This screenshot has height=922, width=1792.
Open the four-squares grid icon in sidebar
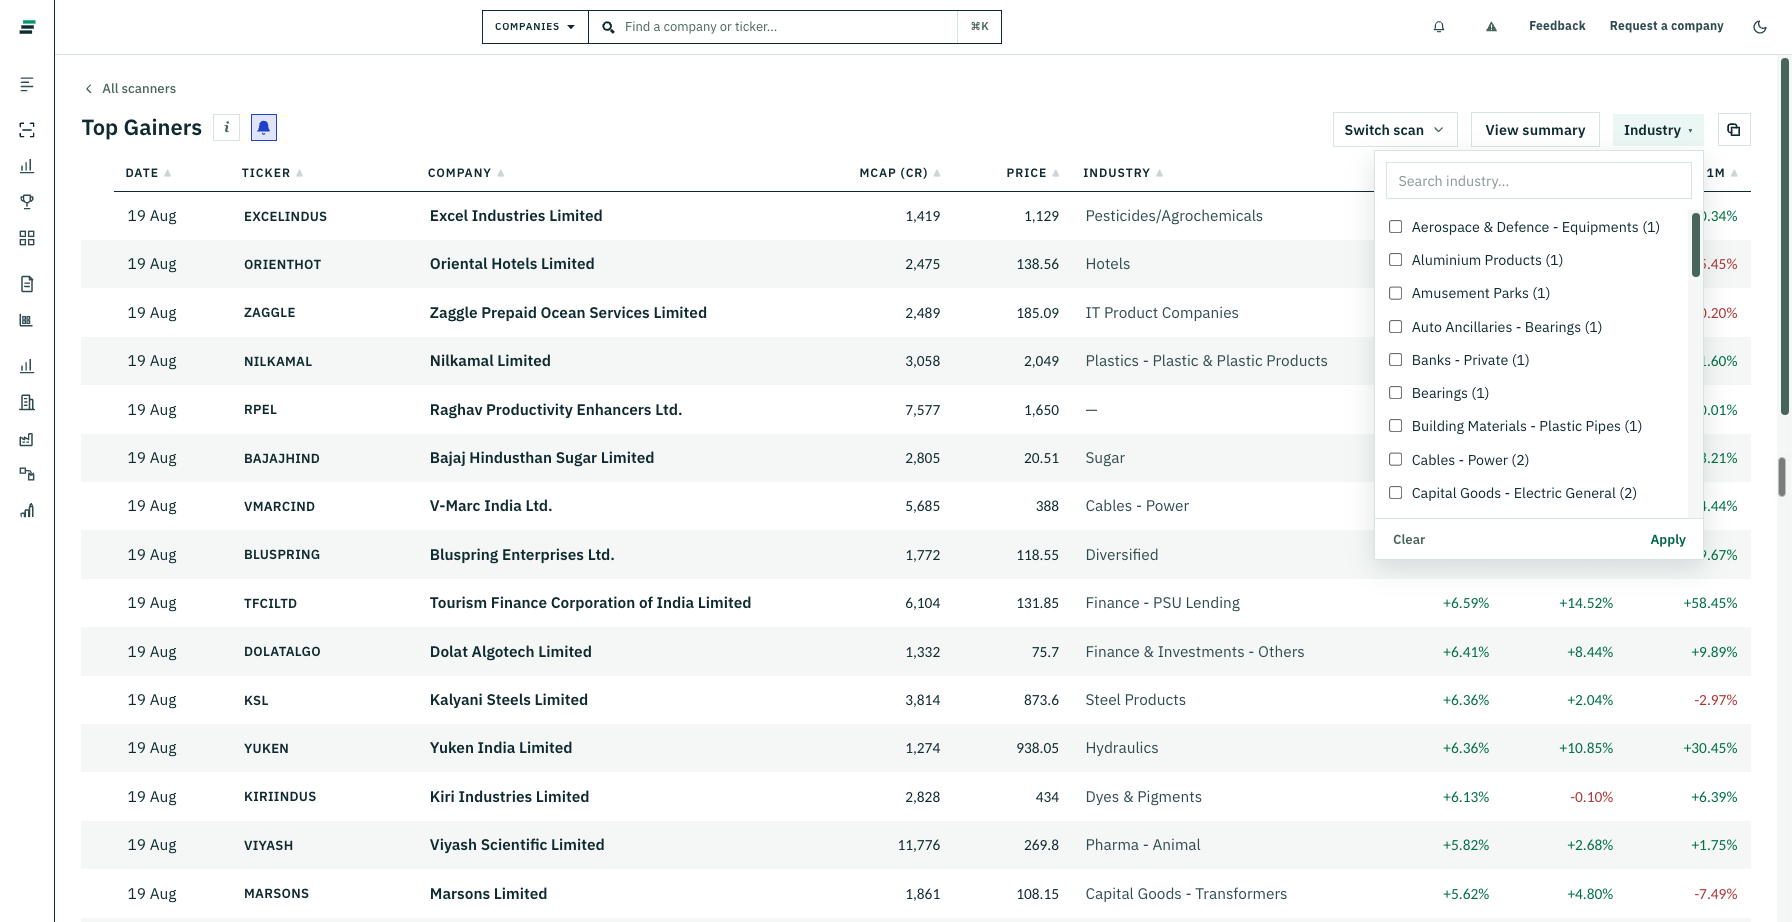tap(27, 238)
